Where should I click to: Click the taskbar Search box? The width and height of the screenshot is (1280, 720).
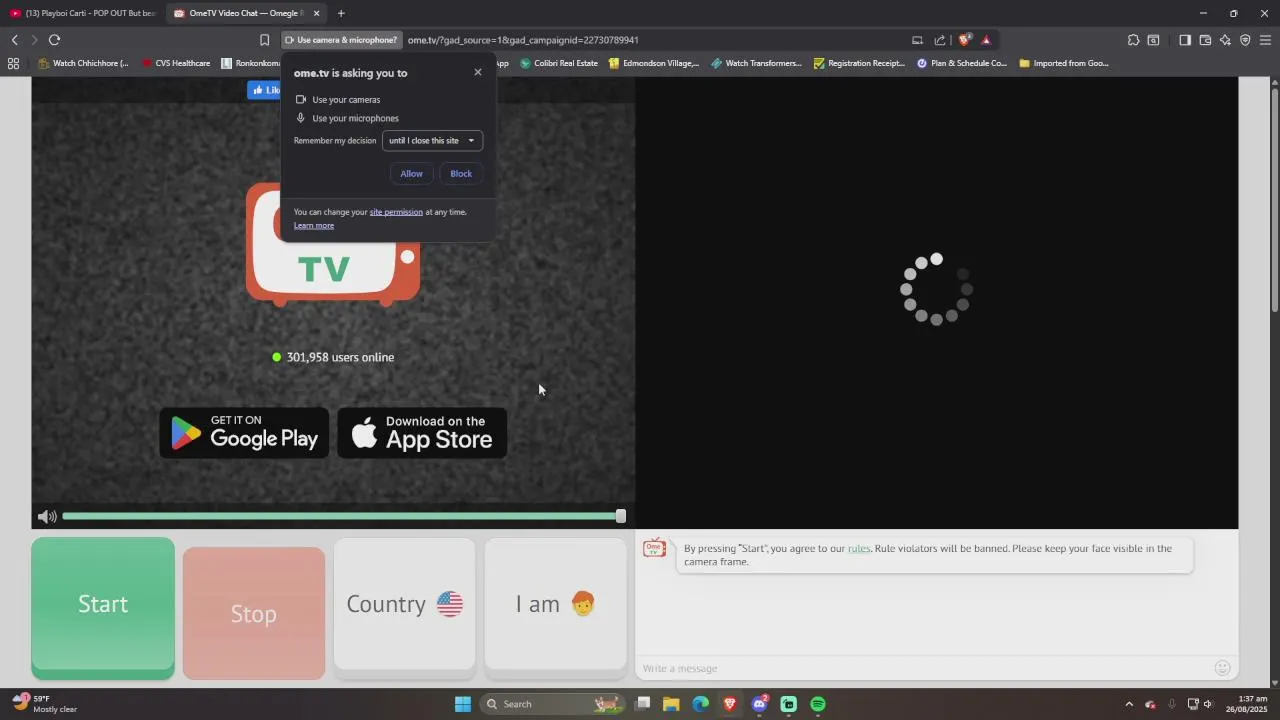click(552, 704)
